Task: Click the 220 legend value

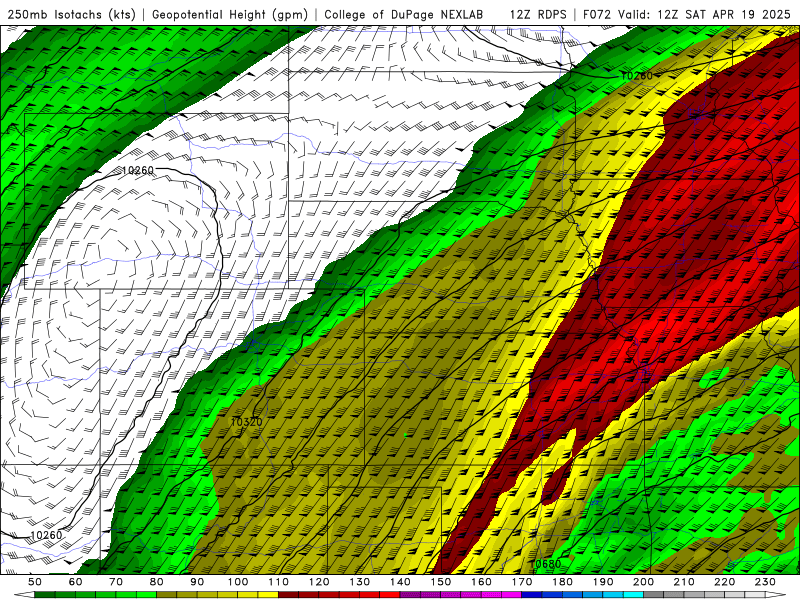Action: point(724,582)
